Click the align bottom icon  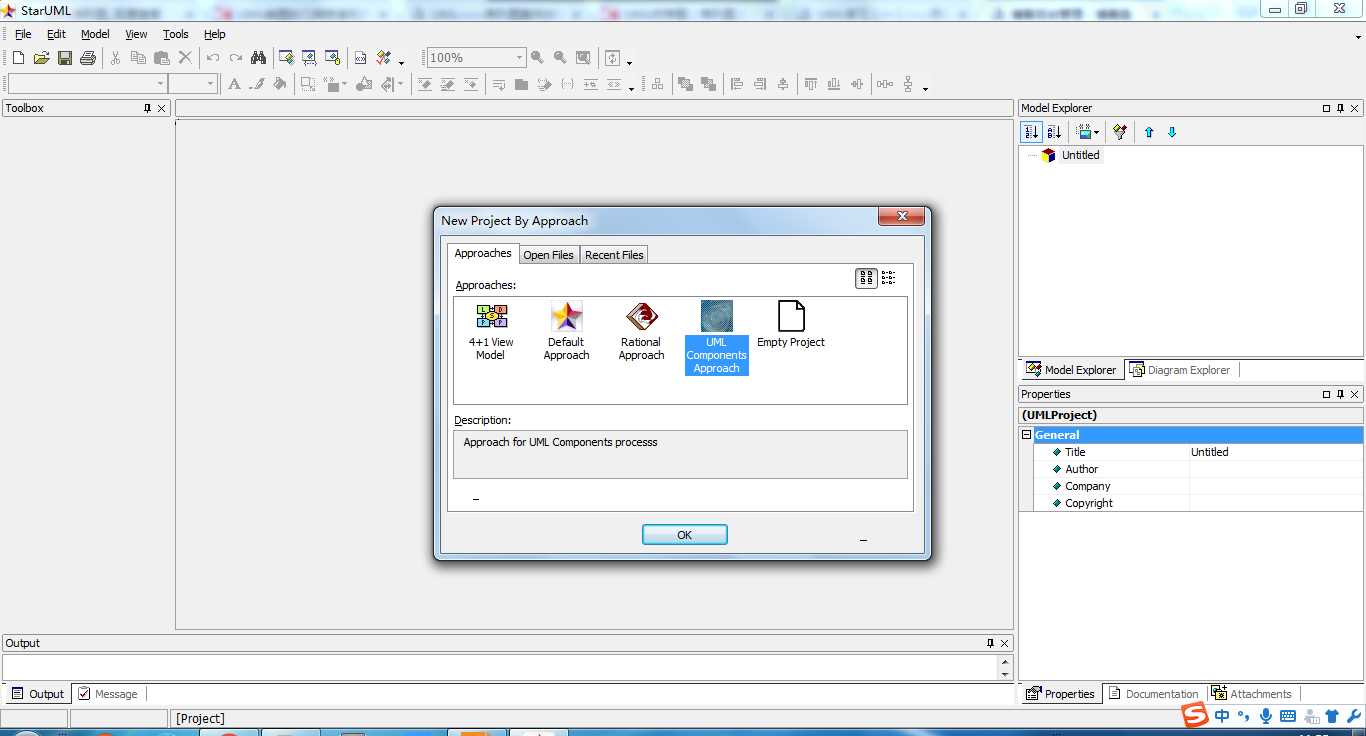pos(834,84)
